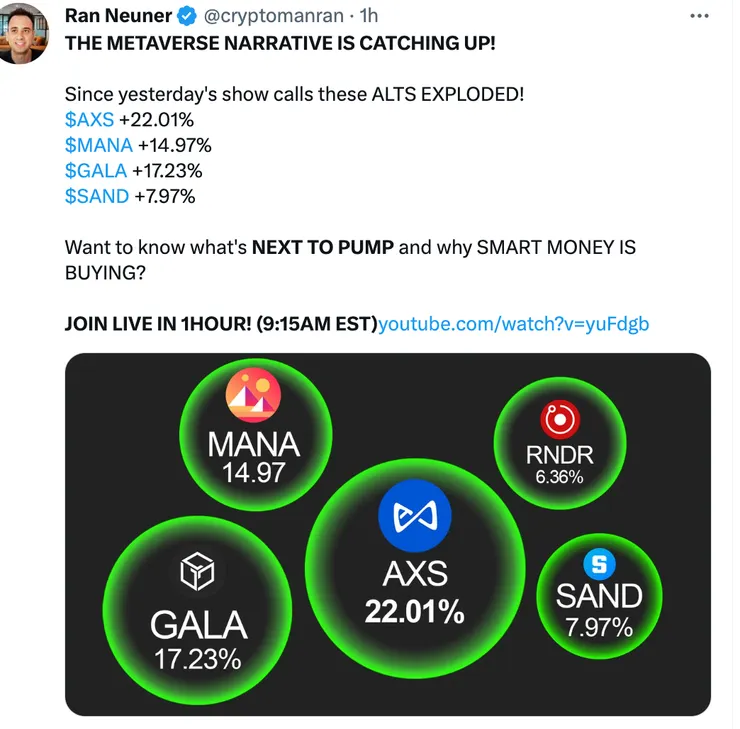Click the Axie Infinity AXS logo icon
This screenshot has height=729, width=740.
(x=414, y=515)
